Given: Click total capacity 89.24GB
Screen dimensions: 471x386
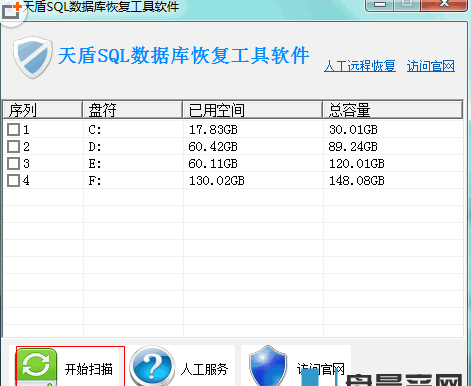Looking at the screenshot, I should (x=353, y=147).
